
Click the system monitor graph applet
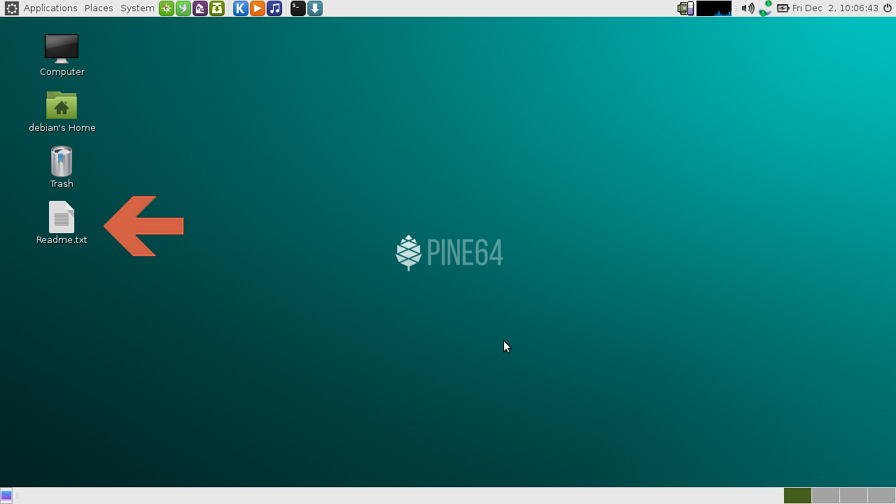click(x=714, y=8)
